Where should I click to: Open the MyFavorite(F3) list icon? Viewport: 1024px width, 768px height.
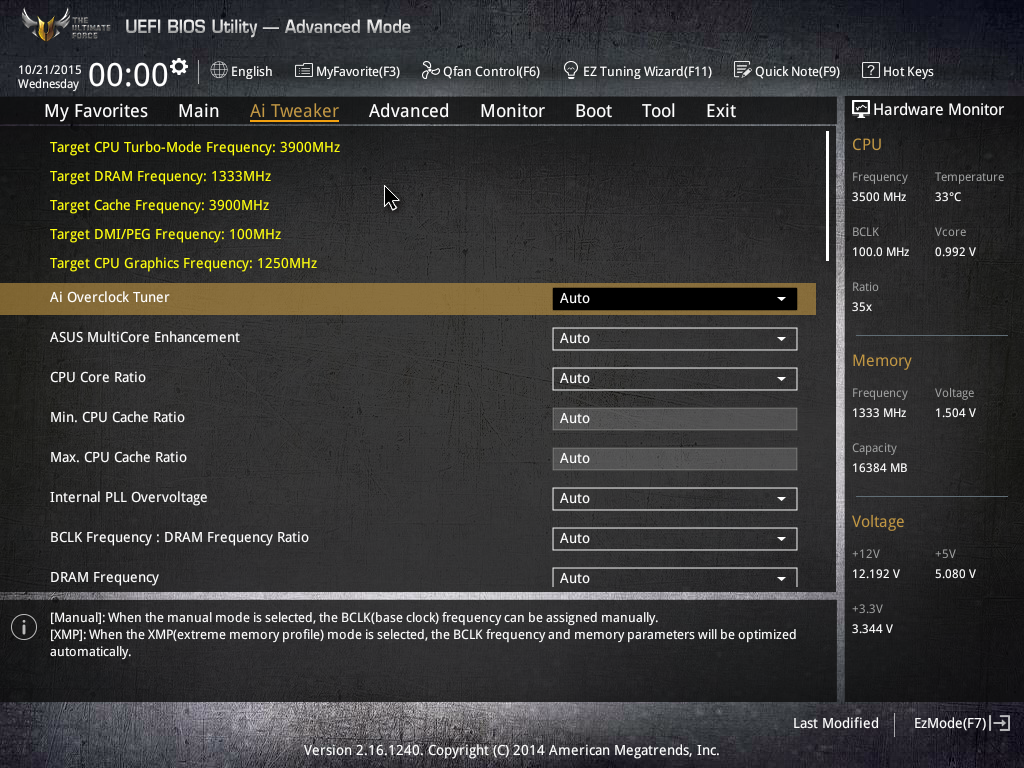click(304, 71)
